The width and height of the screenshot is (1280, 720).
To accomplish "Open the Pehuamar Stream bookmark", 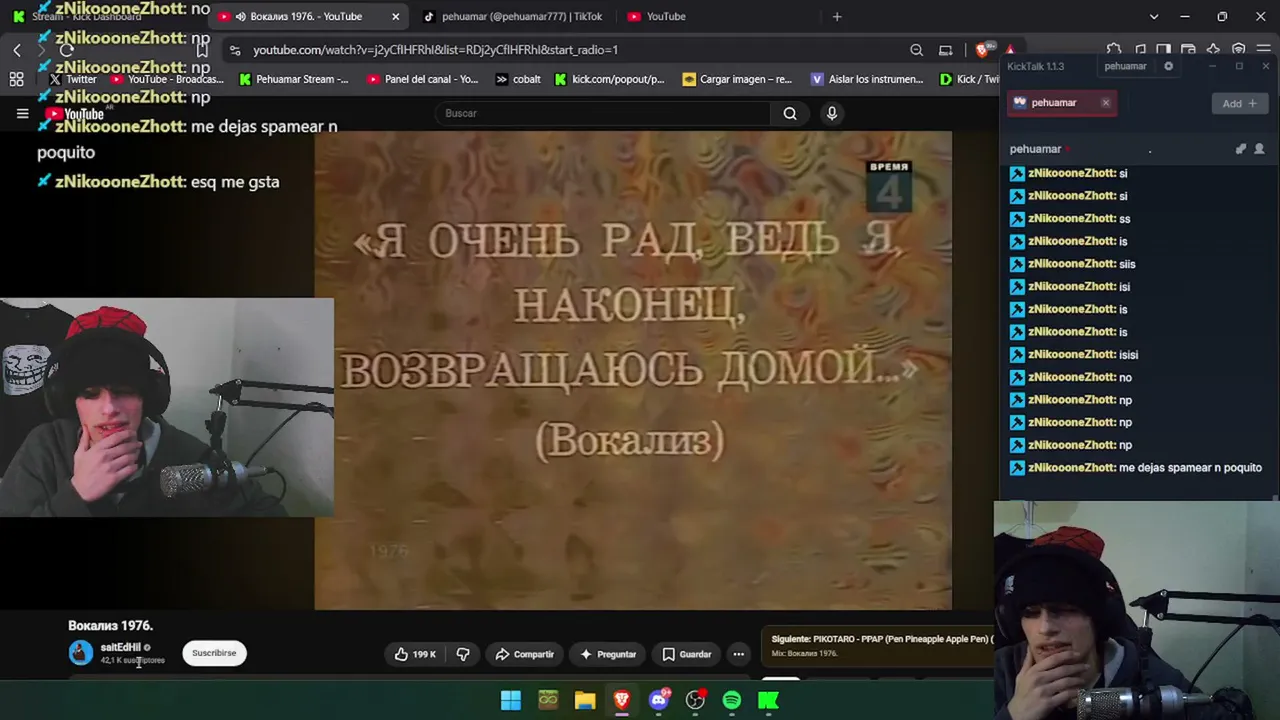I will [x=294, y=79].
